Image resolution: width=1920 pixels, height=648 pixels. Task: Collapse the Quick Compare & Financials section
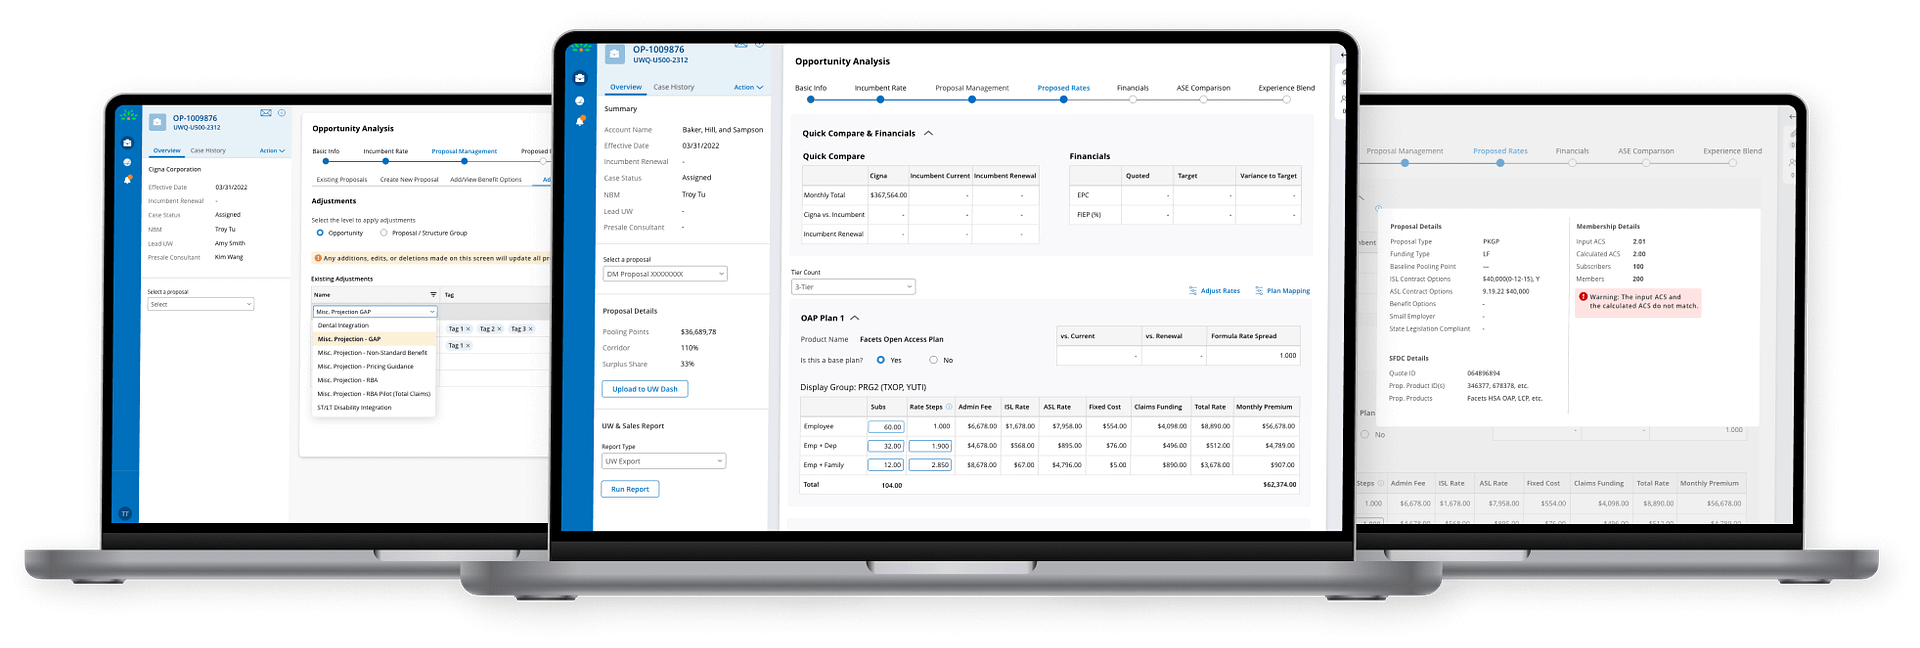click(x=928, y=133)
